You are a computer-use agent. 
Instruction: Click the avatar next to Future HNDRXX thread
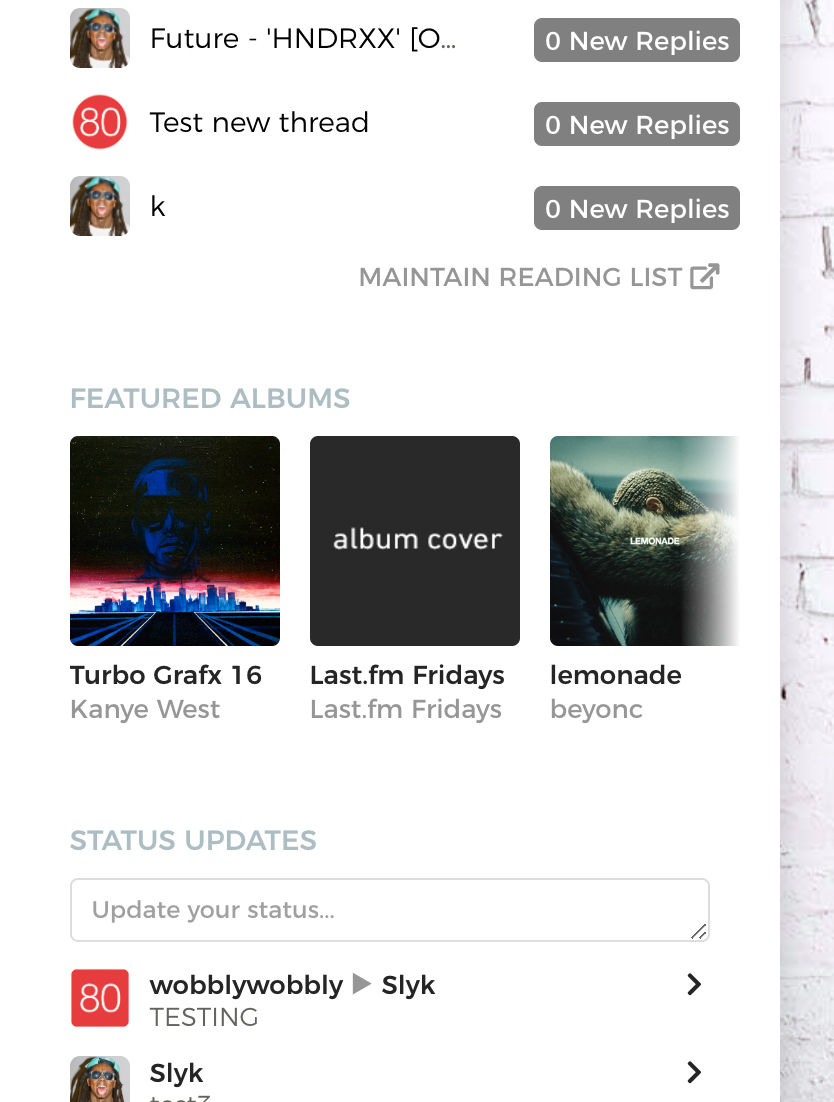click(100, 38)
